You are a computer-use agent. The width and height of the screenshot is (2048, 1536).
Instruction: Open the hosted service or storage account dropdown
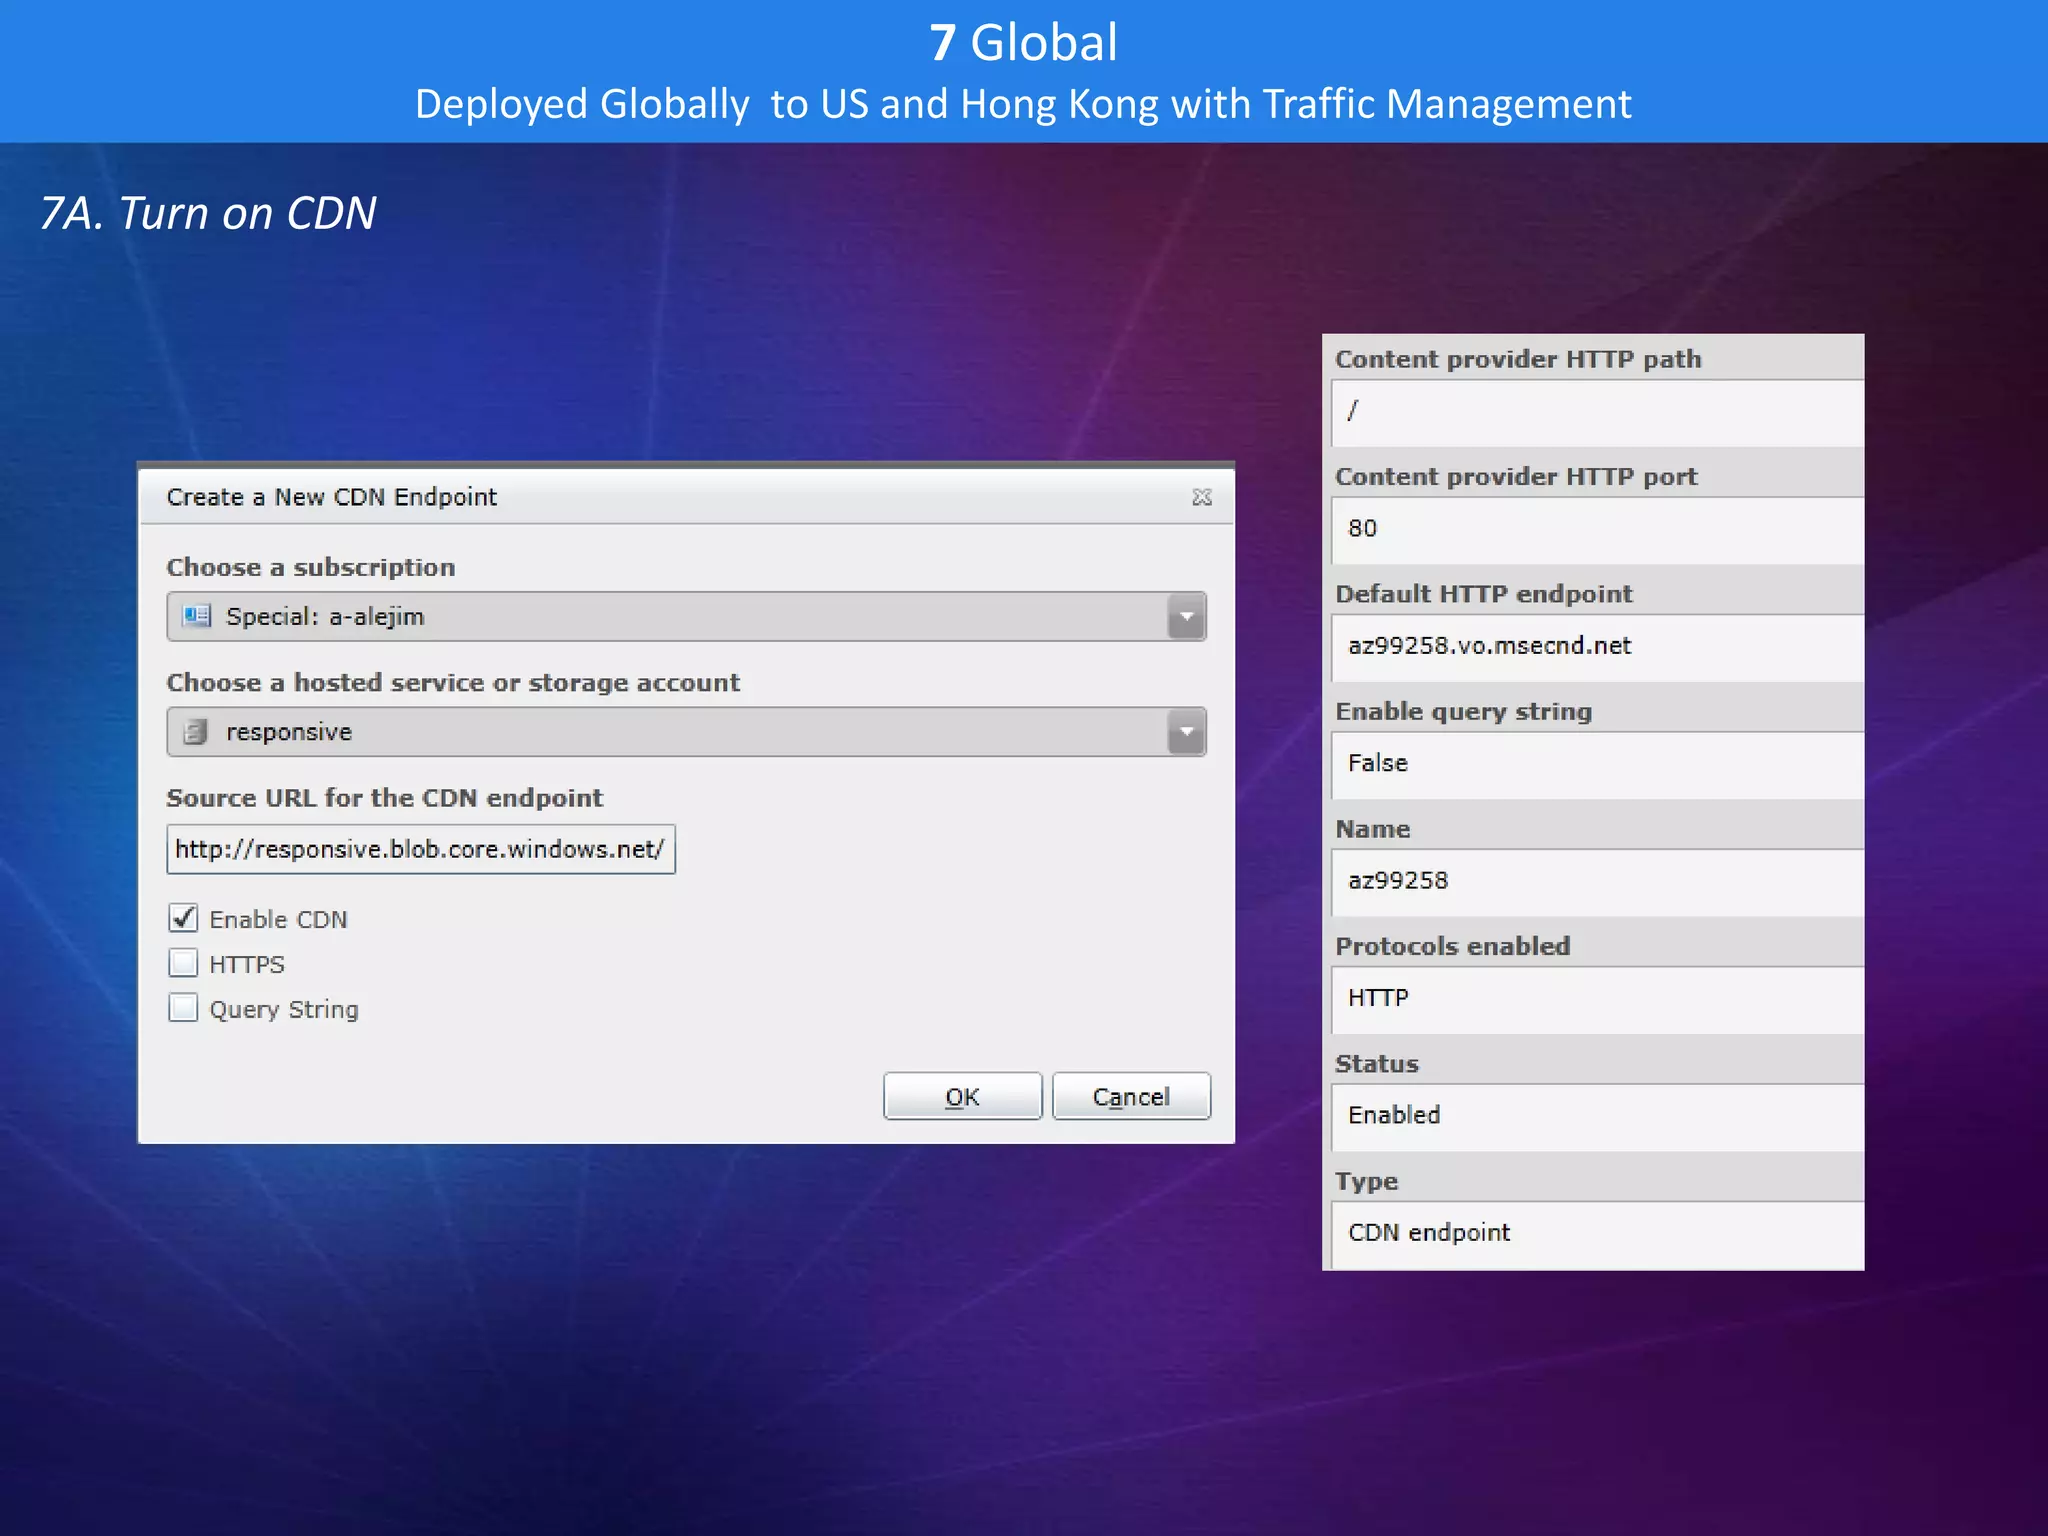(1186, 732)
